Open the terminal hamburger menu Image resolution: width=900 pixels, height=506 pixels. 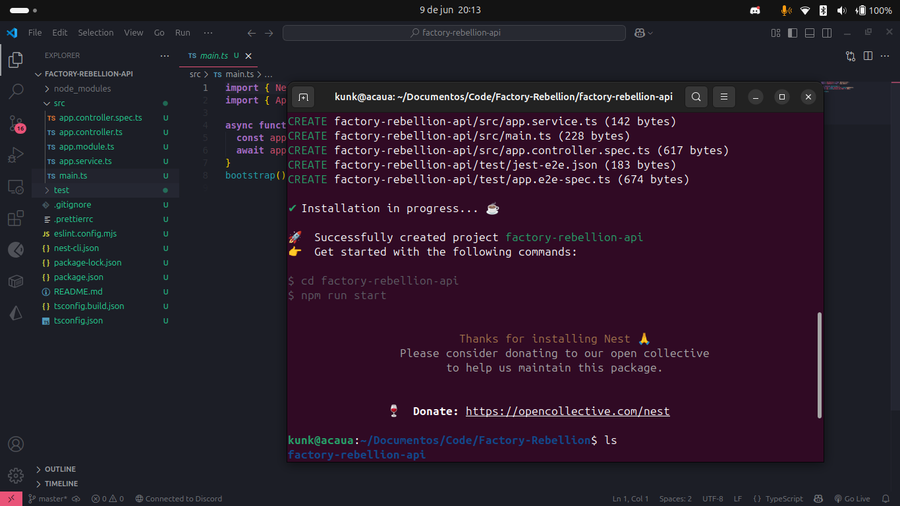coord(724,97)
